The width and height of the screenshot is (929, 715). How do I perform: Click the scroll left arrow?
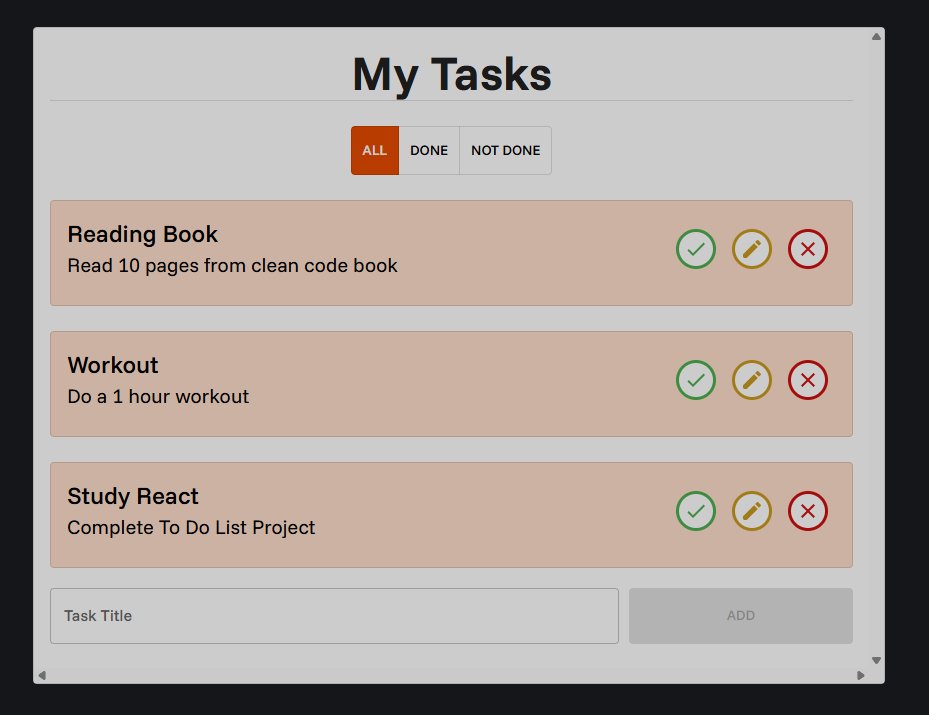pos(42,675)
